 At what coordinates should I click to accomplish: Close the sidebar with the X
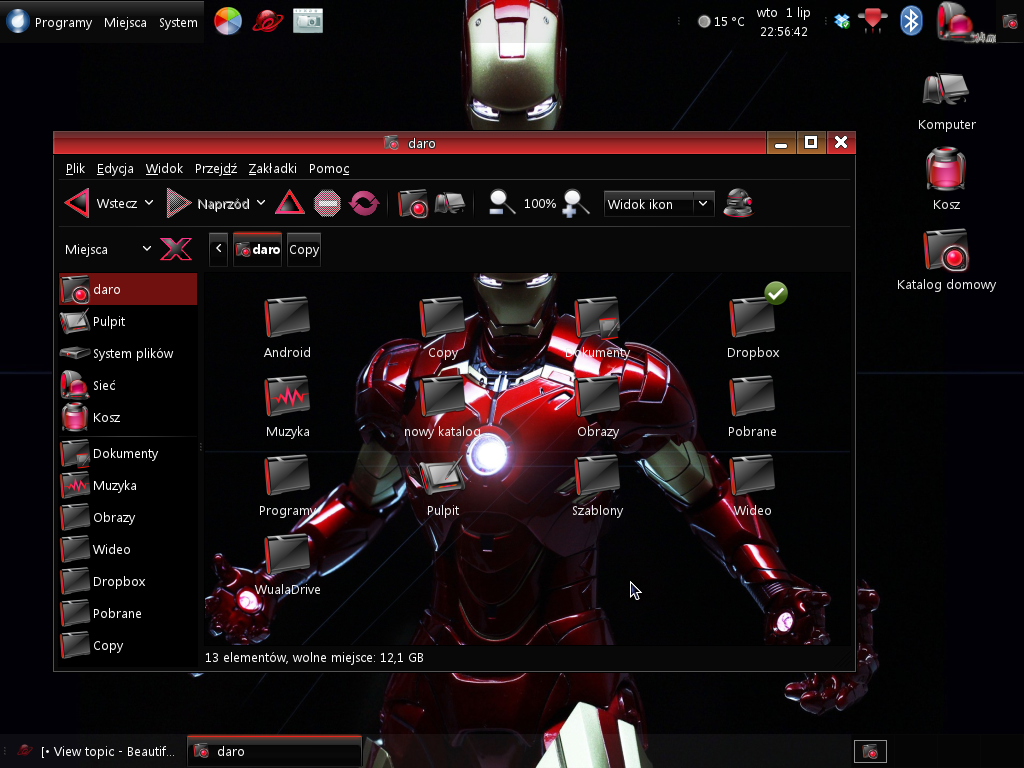click(x=176, y=249)
